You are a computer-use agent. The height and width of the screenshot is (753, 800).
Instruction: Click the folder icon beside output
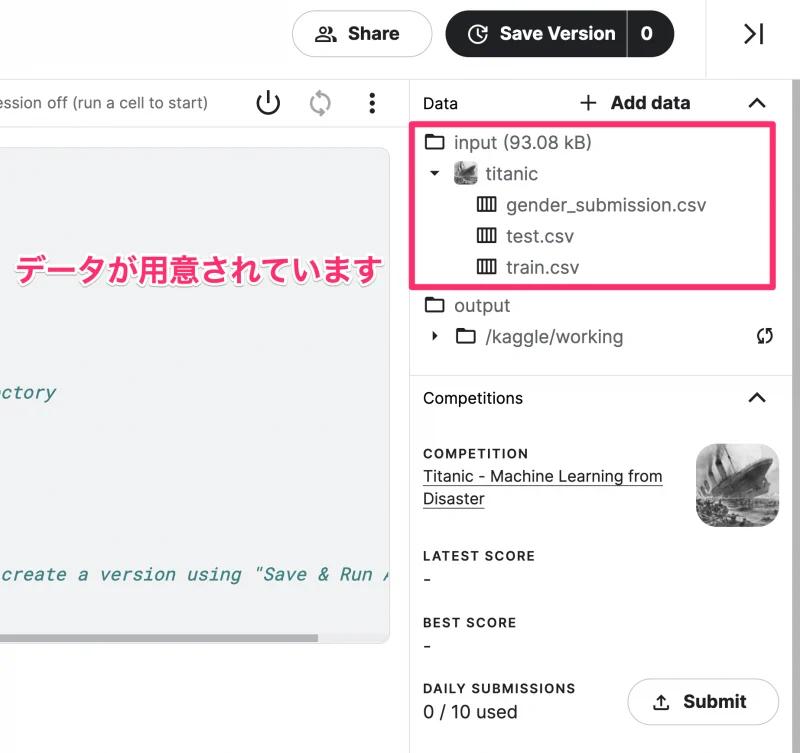[434, 305]
